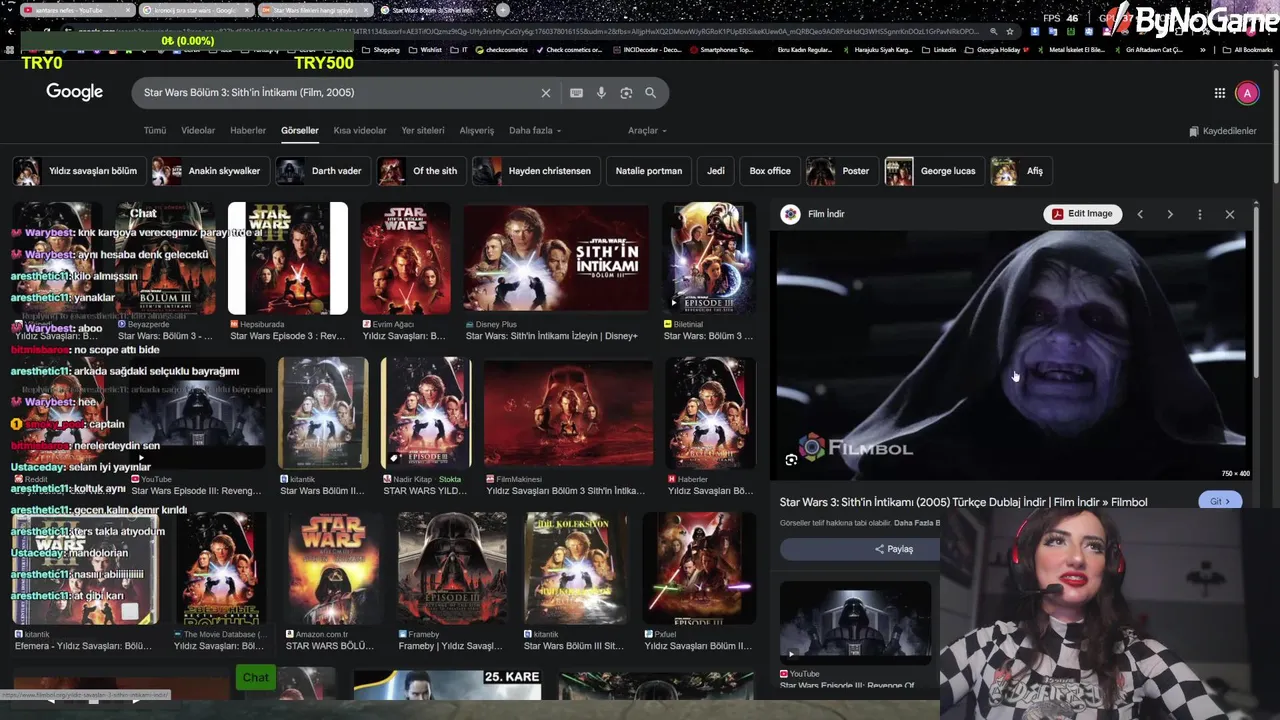This screenshot has height=720, width=1280.
Task: Filter by Anakin skywalker chip
Action: 210,171
